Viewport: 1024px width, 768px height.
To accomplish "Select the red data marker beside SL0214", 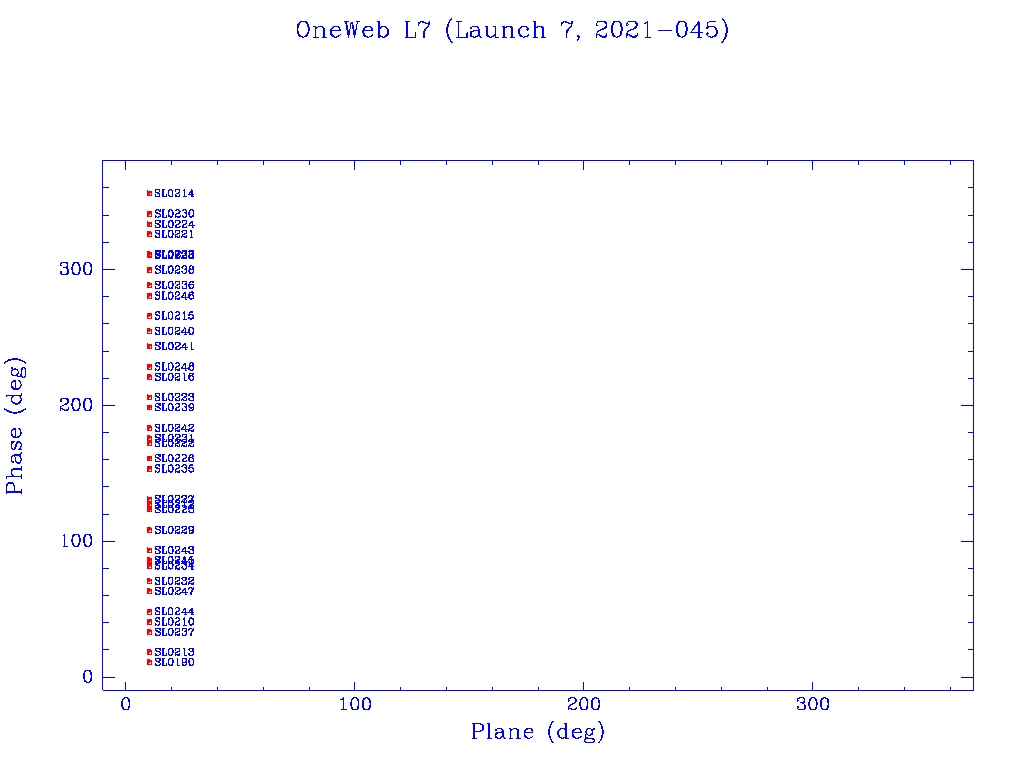I will coord(150,193).
